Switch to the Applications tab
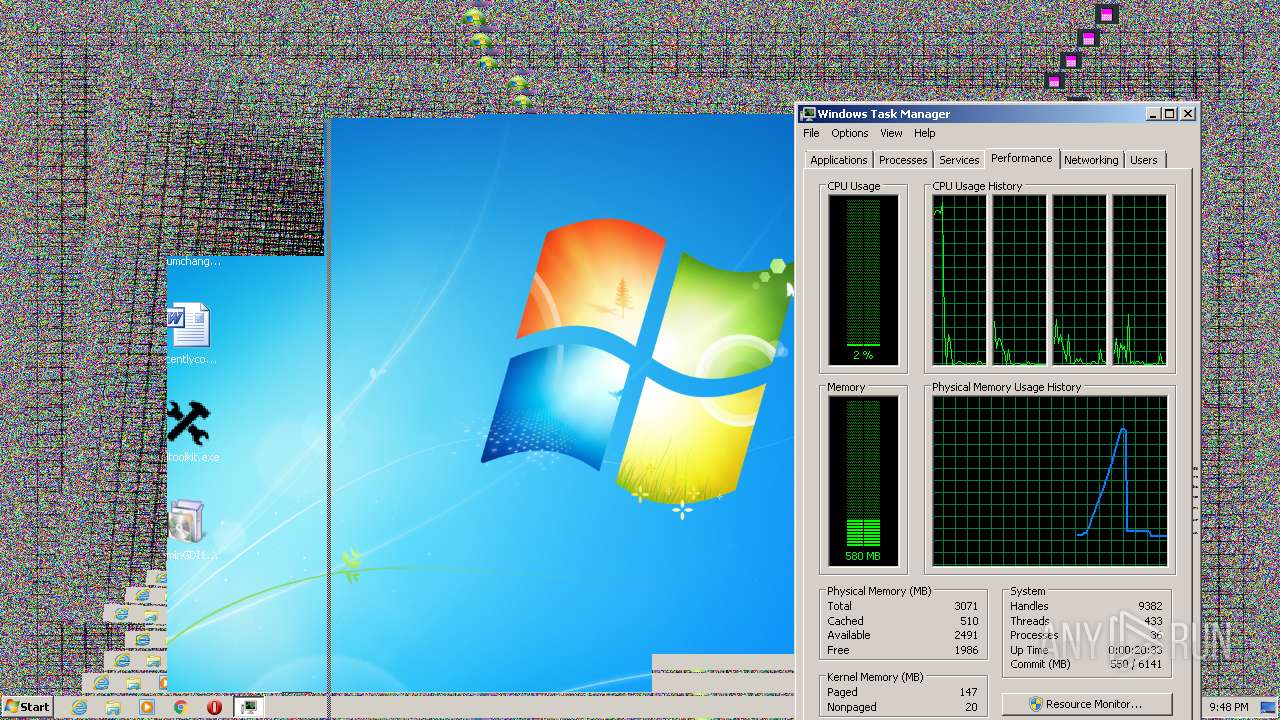The width and height of the screenshot is (1280, 720). pos(838,160)
